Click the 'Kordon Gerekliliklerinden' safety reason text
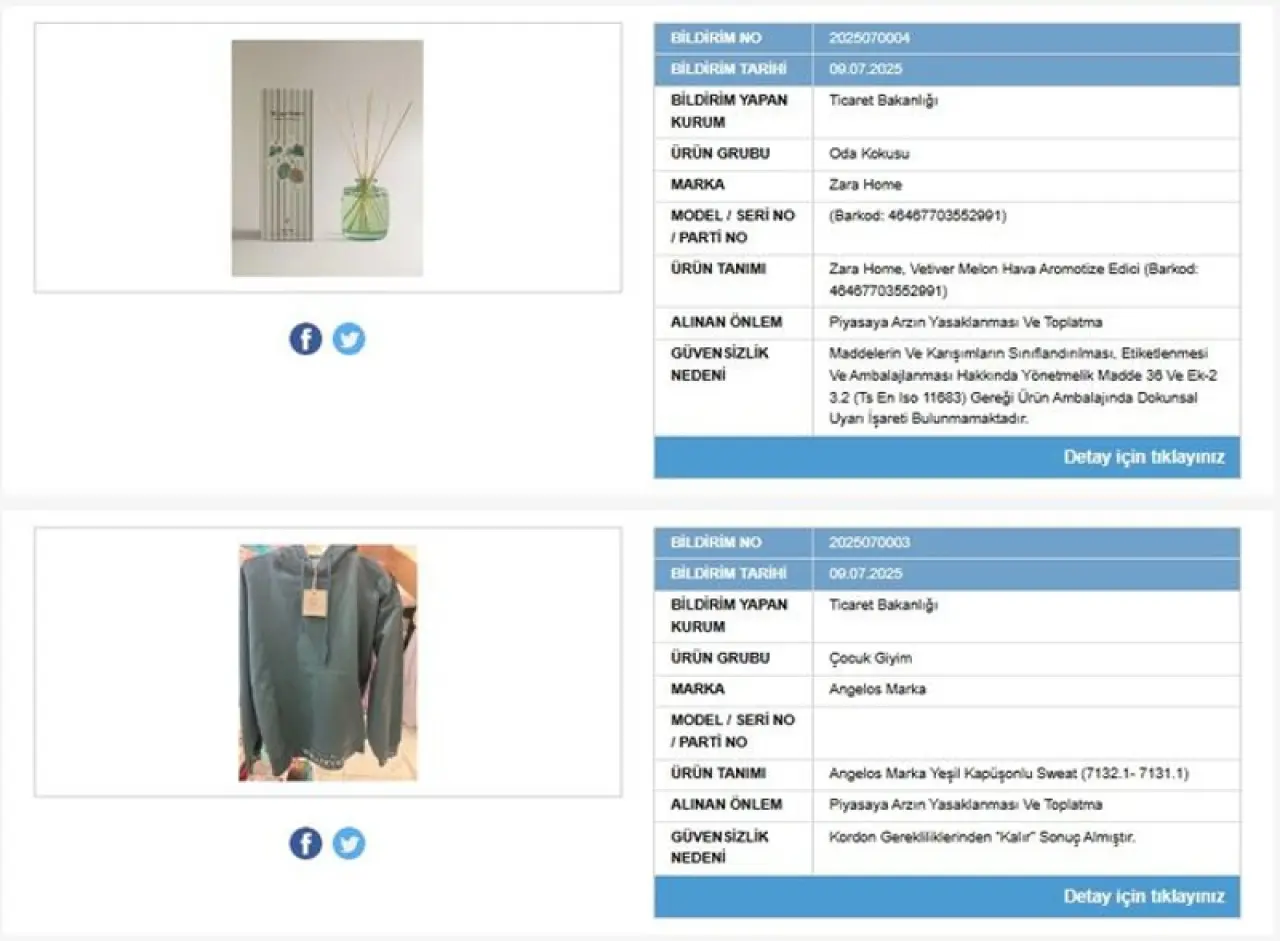 tap(982, 836)
